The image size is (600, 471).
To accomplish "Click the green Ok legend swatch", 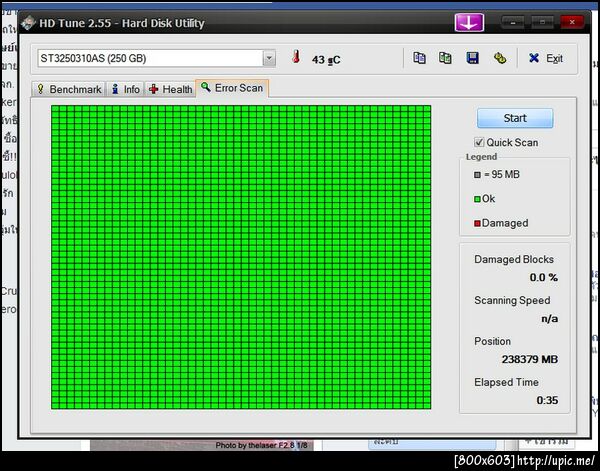I will (477, 199).
